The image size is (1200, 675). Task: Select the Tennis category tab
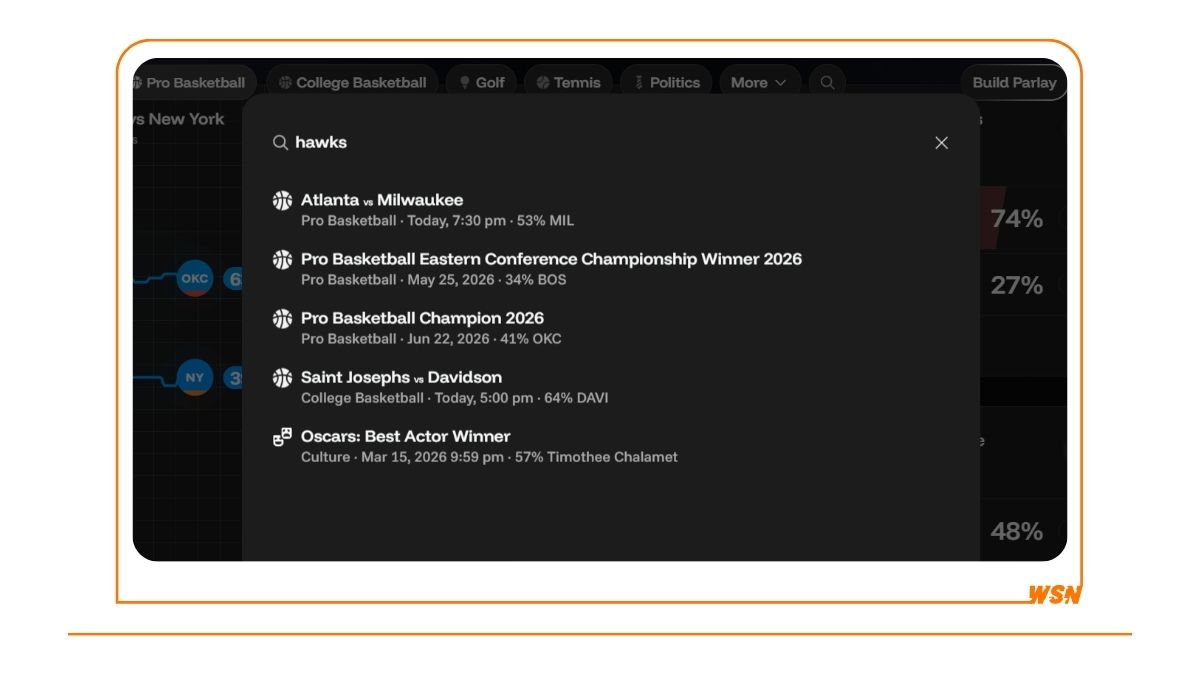point(567,83)
